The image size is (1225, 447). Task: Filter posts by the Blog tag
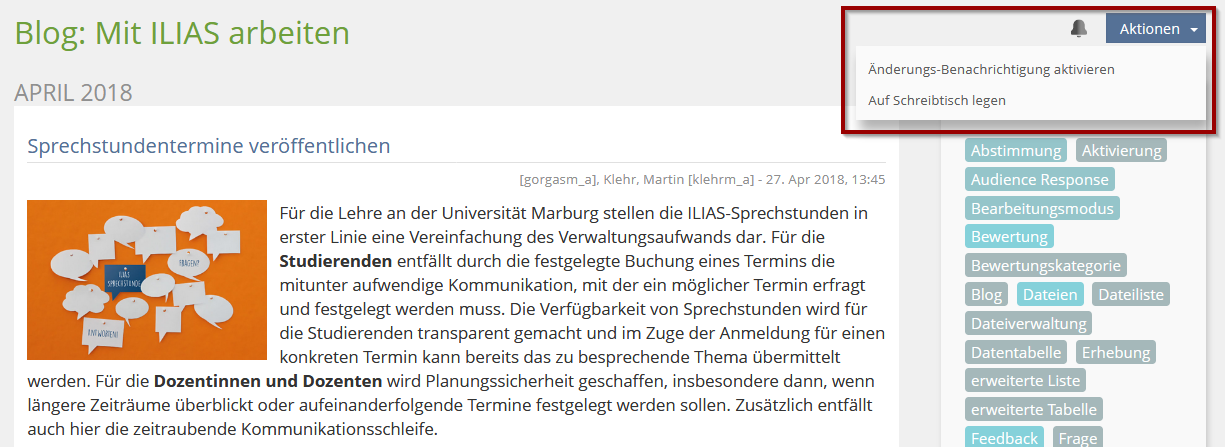click(986, 295)
